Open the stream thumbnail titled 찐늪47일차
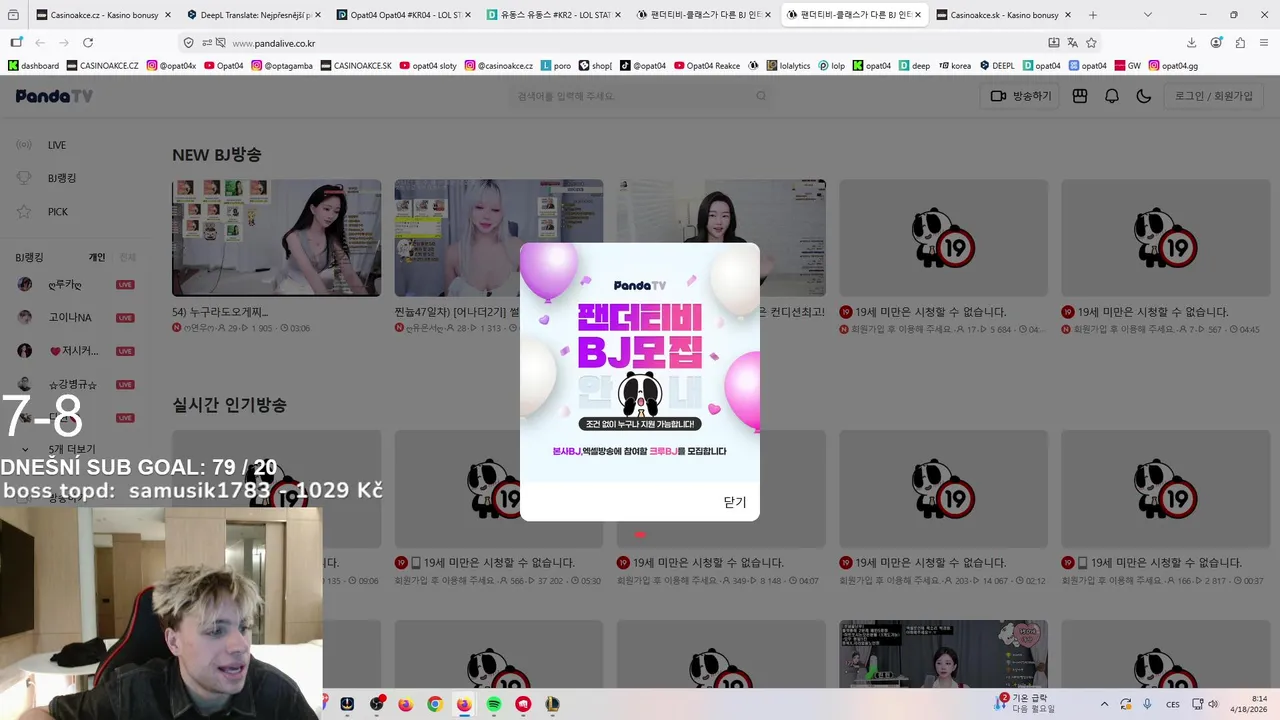The image size is (1280, 720). tap(498, 238)
